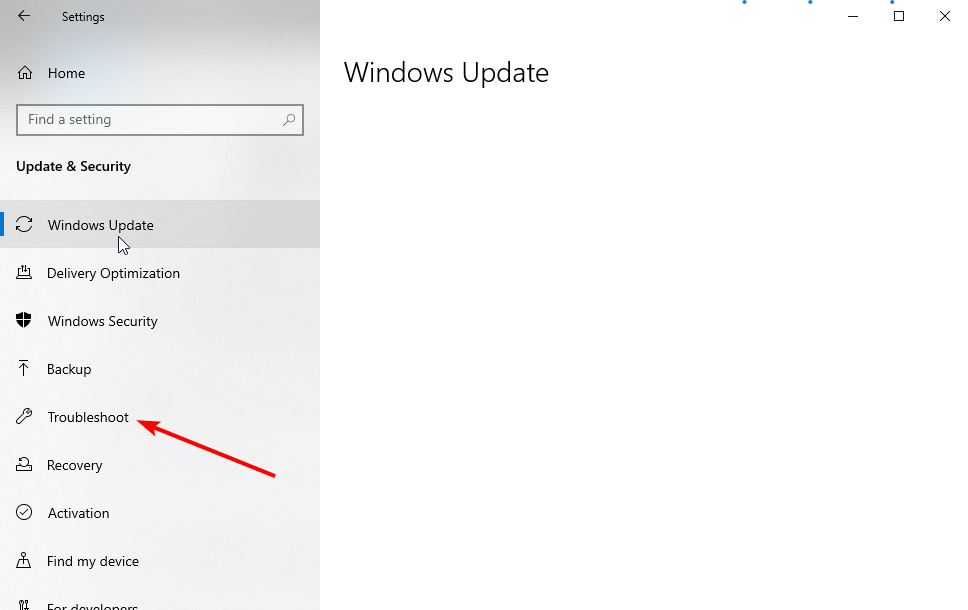
Task: Select Activation in the sidebar
Action: (x=160, y=513)
